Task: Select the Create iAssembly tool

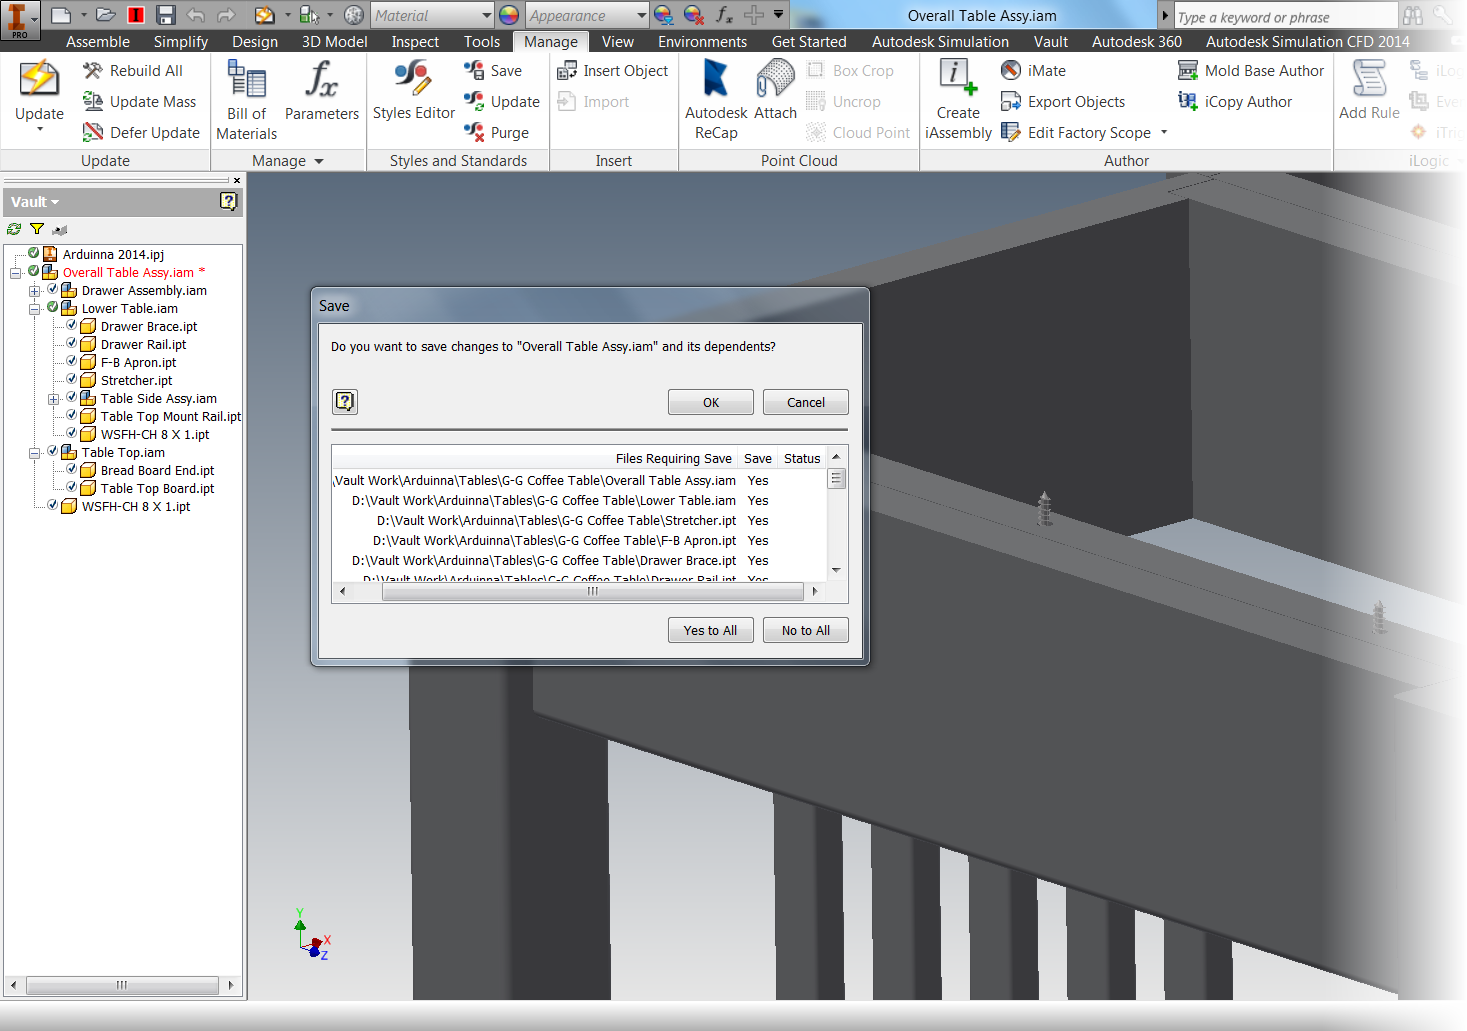Action: pos(956,95)
